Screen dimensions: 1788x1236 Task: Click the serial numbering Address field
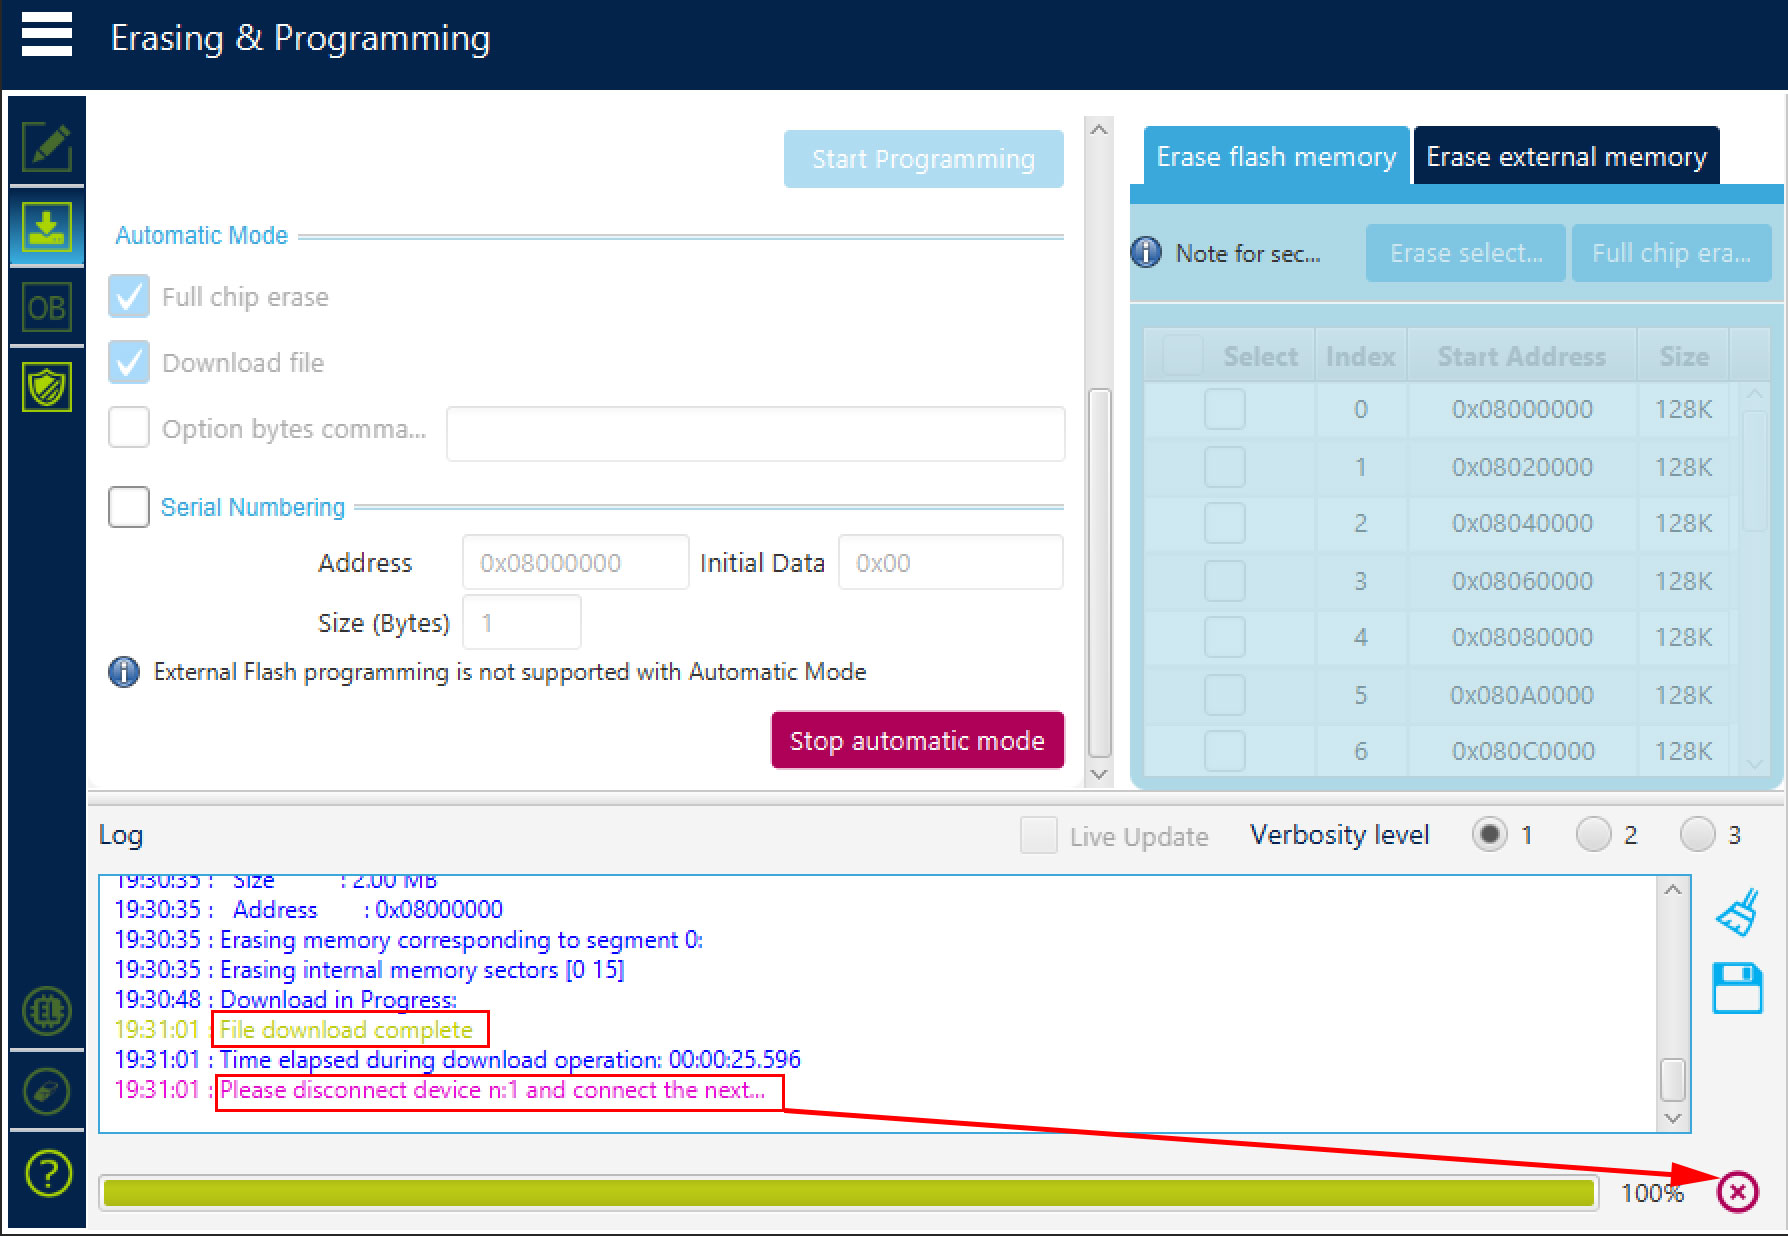click(x=575, y=563)
